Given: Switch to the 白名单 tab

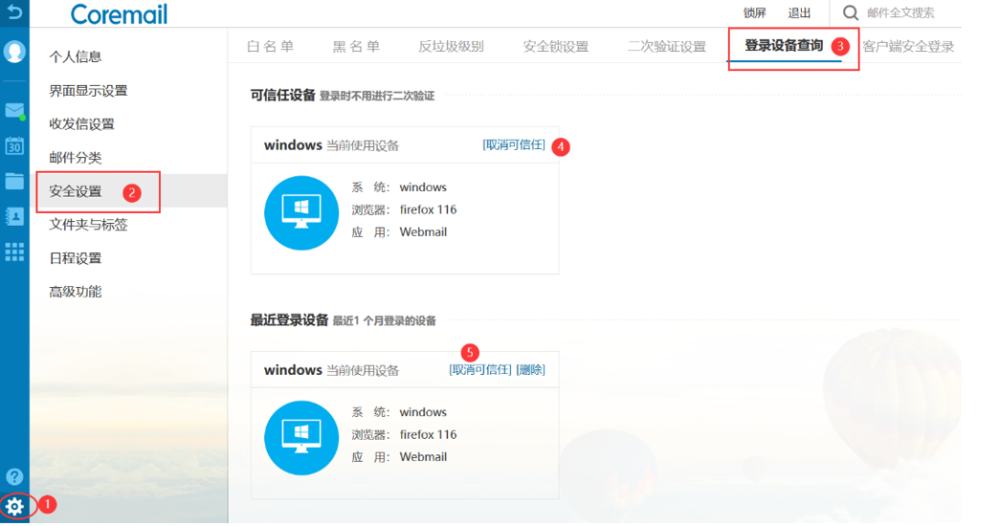Looking at the screenshot, I should coord(270,47).
